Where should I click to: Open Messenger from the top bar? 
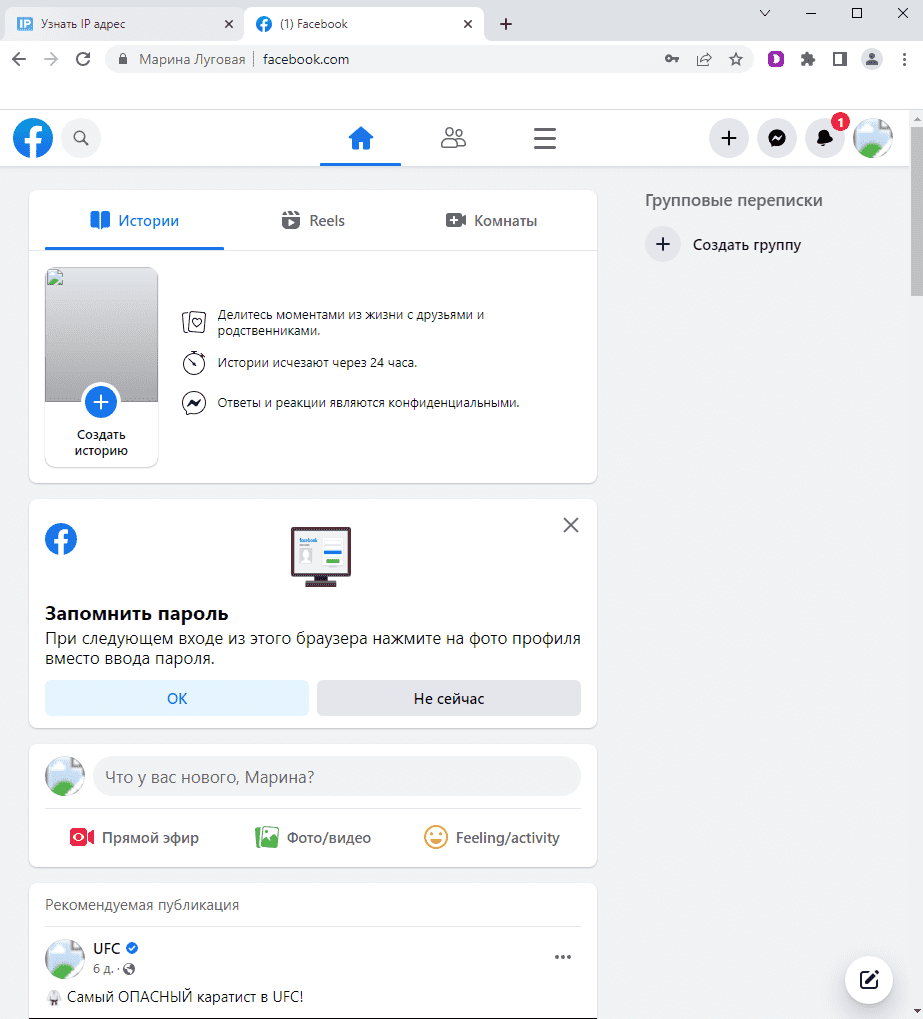pyautogui.click(x=777, y=139)
